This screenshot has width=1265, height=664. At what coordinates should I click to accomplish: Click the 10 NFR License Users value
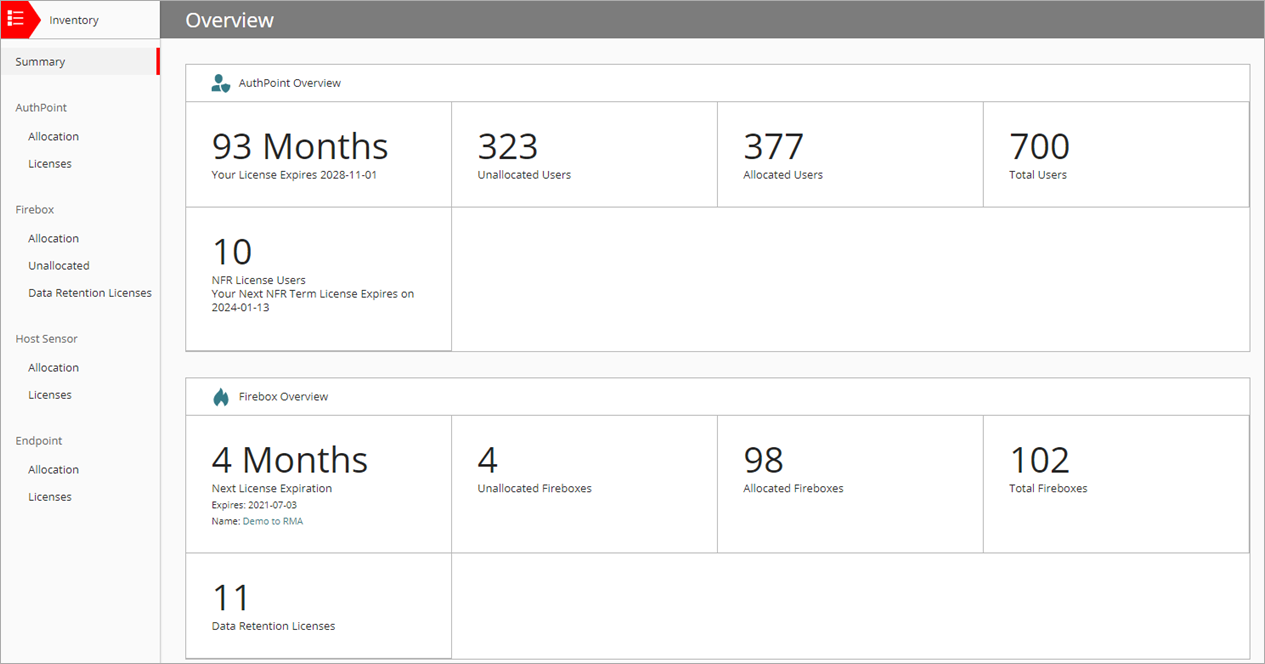tap(232, 252)
